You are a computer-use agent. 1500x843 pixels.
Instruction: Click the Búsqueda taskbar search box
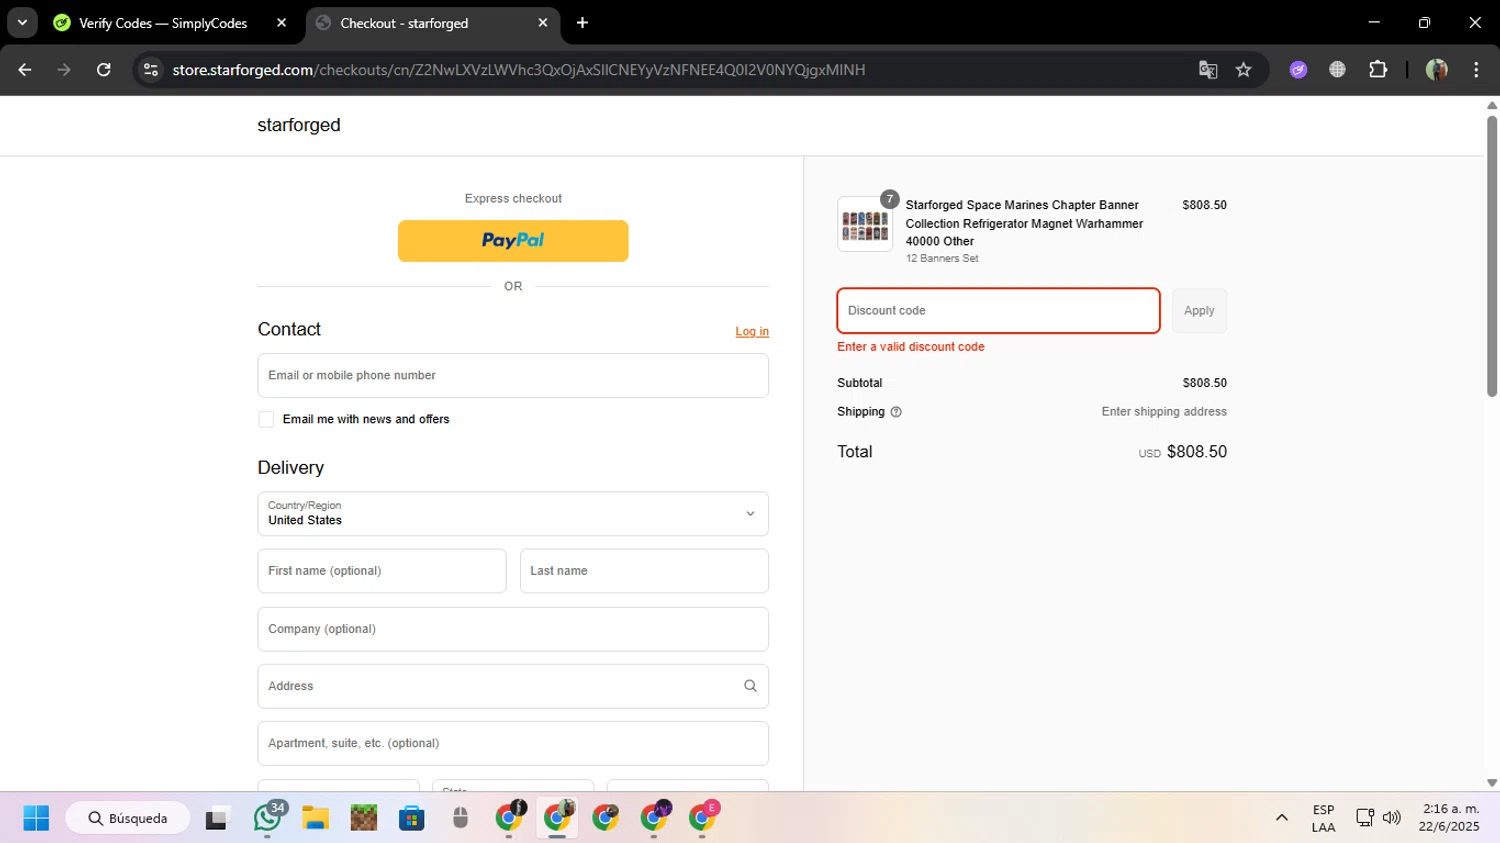tap(127, 818)
